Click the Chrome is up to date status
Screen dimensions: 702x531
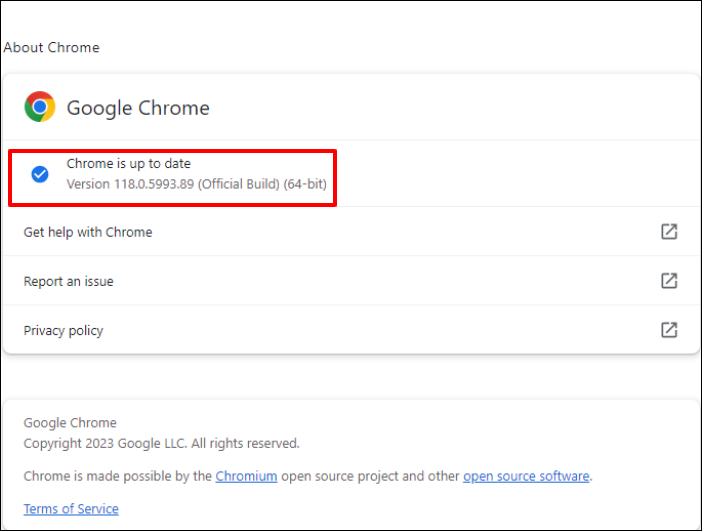128,164
